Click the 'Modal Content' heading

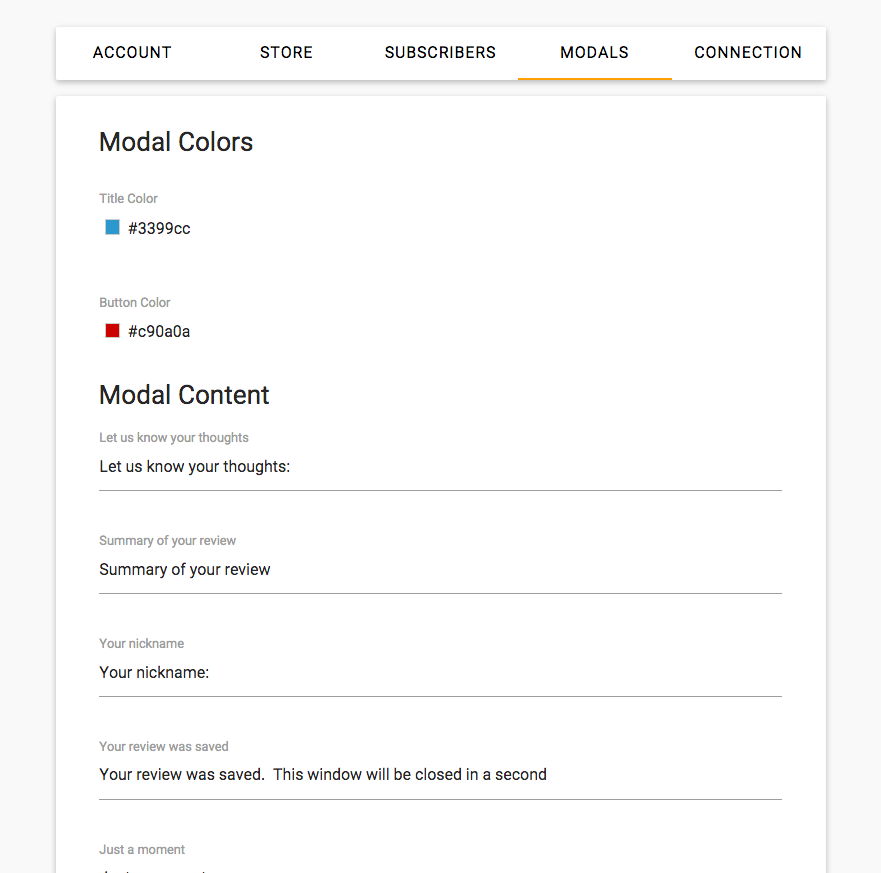[x=184, y=395]
